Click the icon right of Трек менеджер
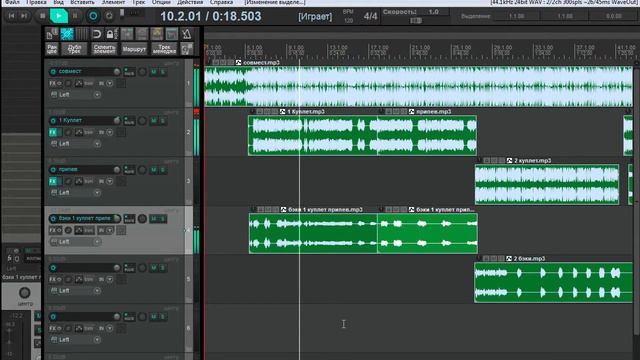Image resolution: width=640 pixels, height=360 pixels. [x=187, y=49]
